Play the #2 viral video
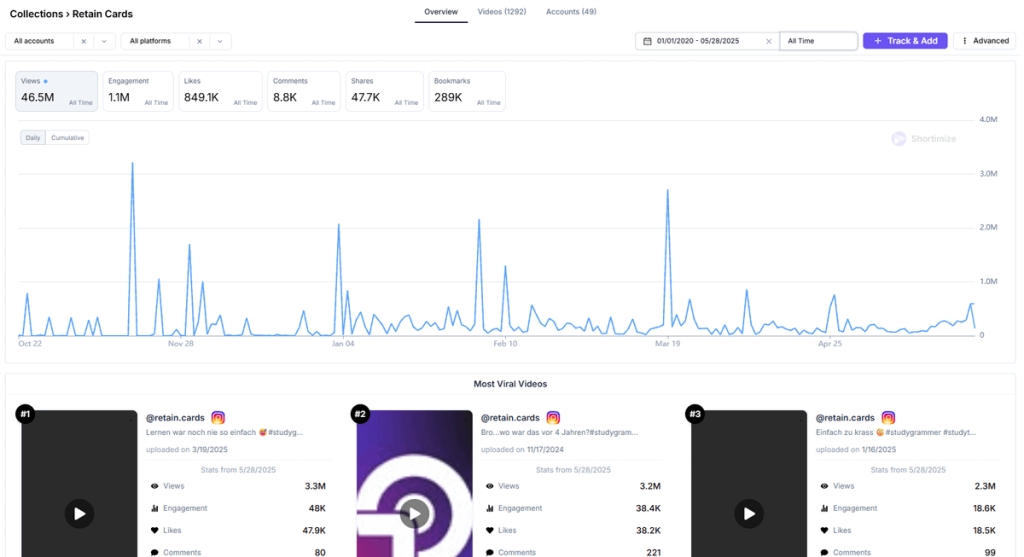The width and height of the screenshot is (1024, 557). (414, 514)
